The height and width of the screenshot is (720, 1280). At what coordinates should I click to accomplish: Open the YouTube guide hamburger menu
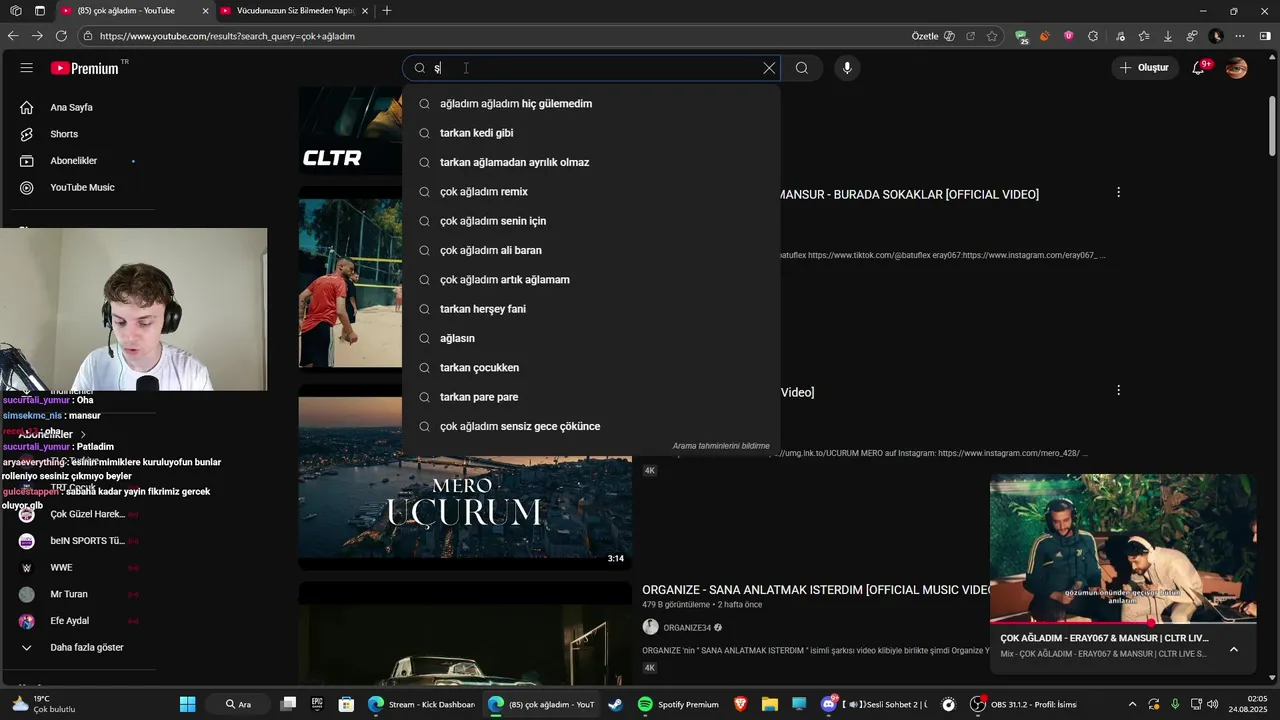click(x=27, y=68)
